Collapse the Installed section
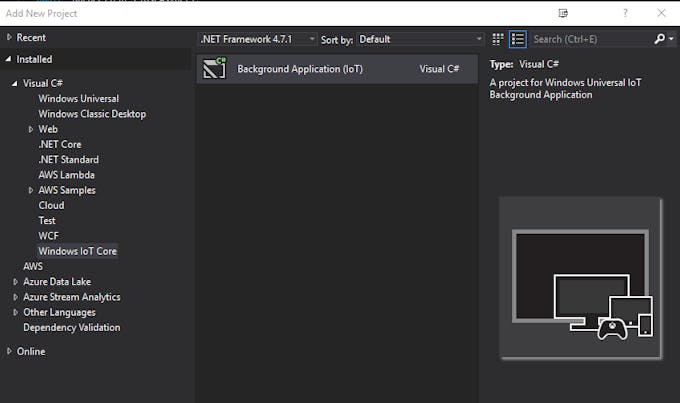The height and width of the screenshot is (403, 680). click(x=8, y=59)
